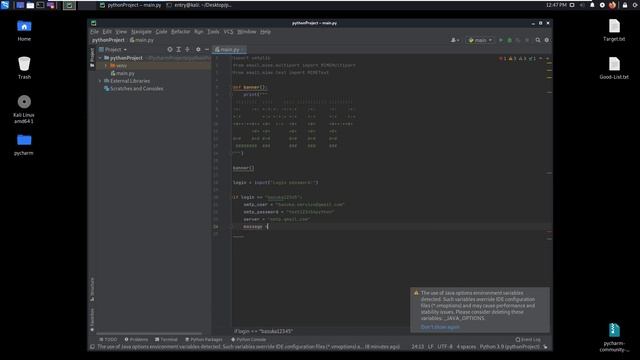640x360 pixels.
Task: Click the Kali applications menu icon
Action: click(5, 5)
